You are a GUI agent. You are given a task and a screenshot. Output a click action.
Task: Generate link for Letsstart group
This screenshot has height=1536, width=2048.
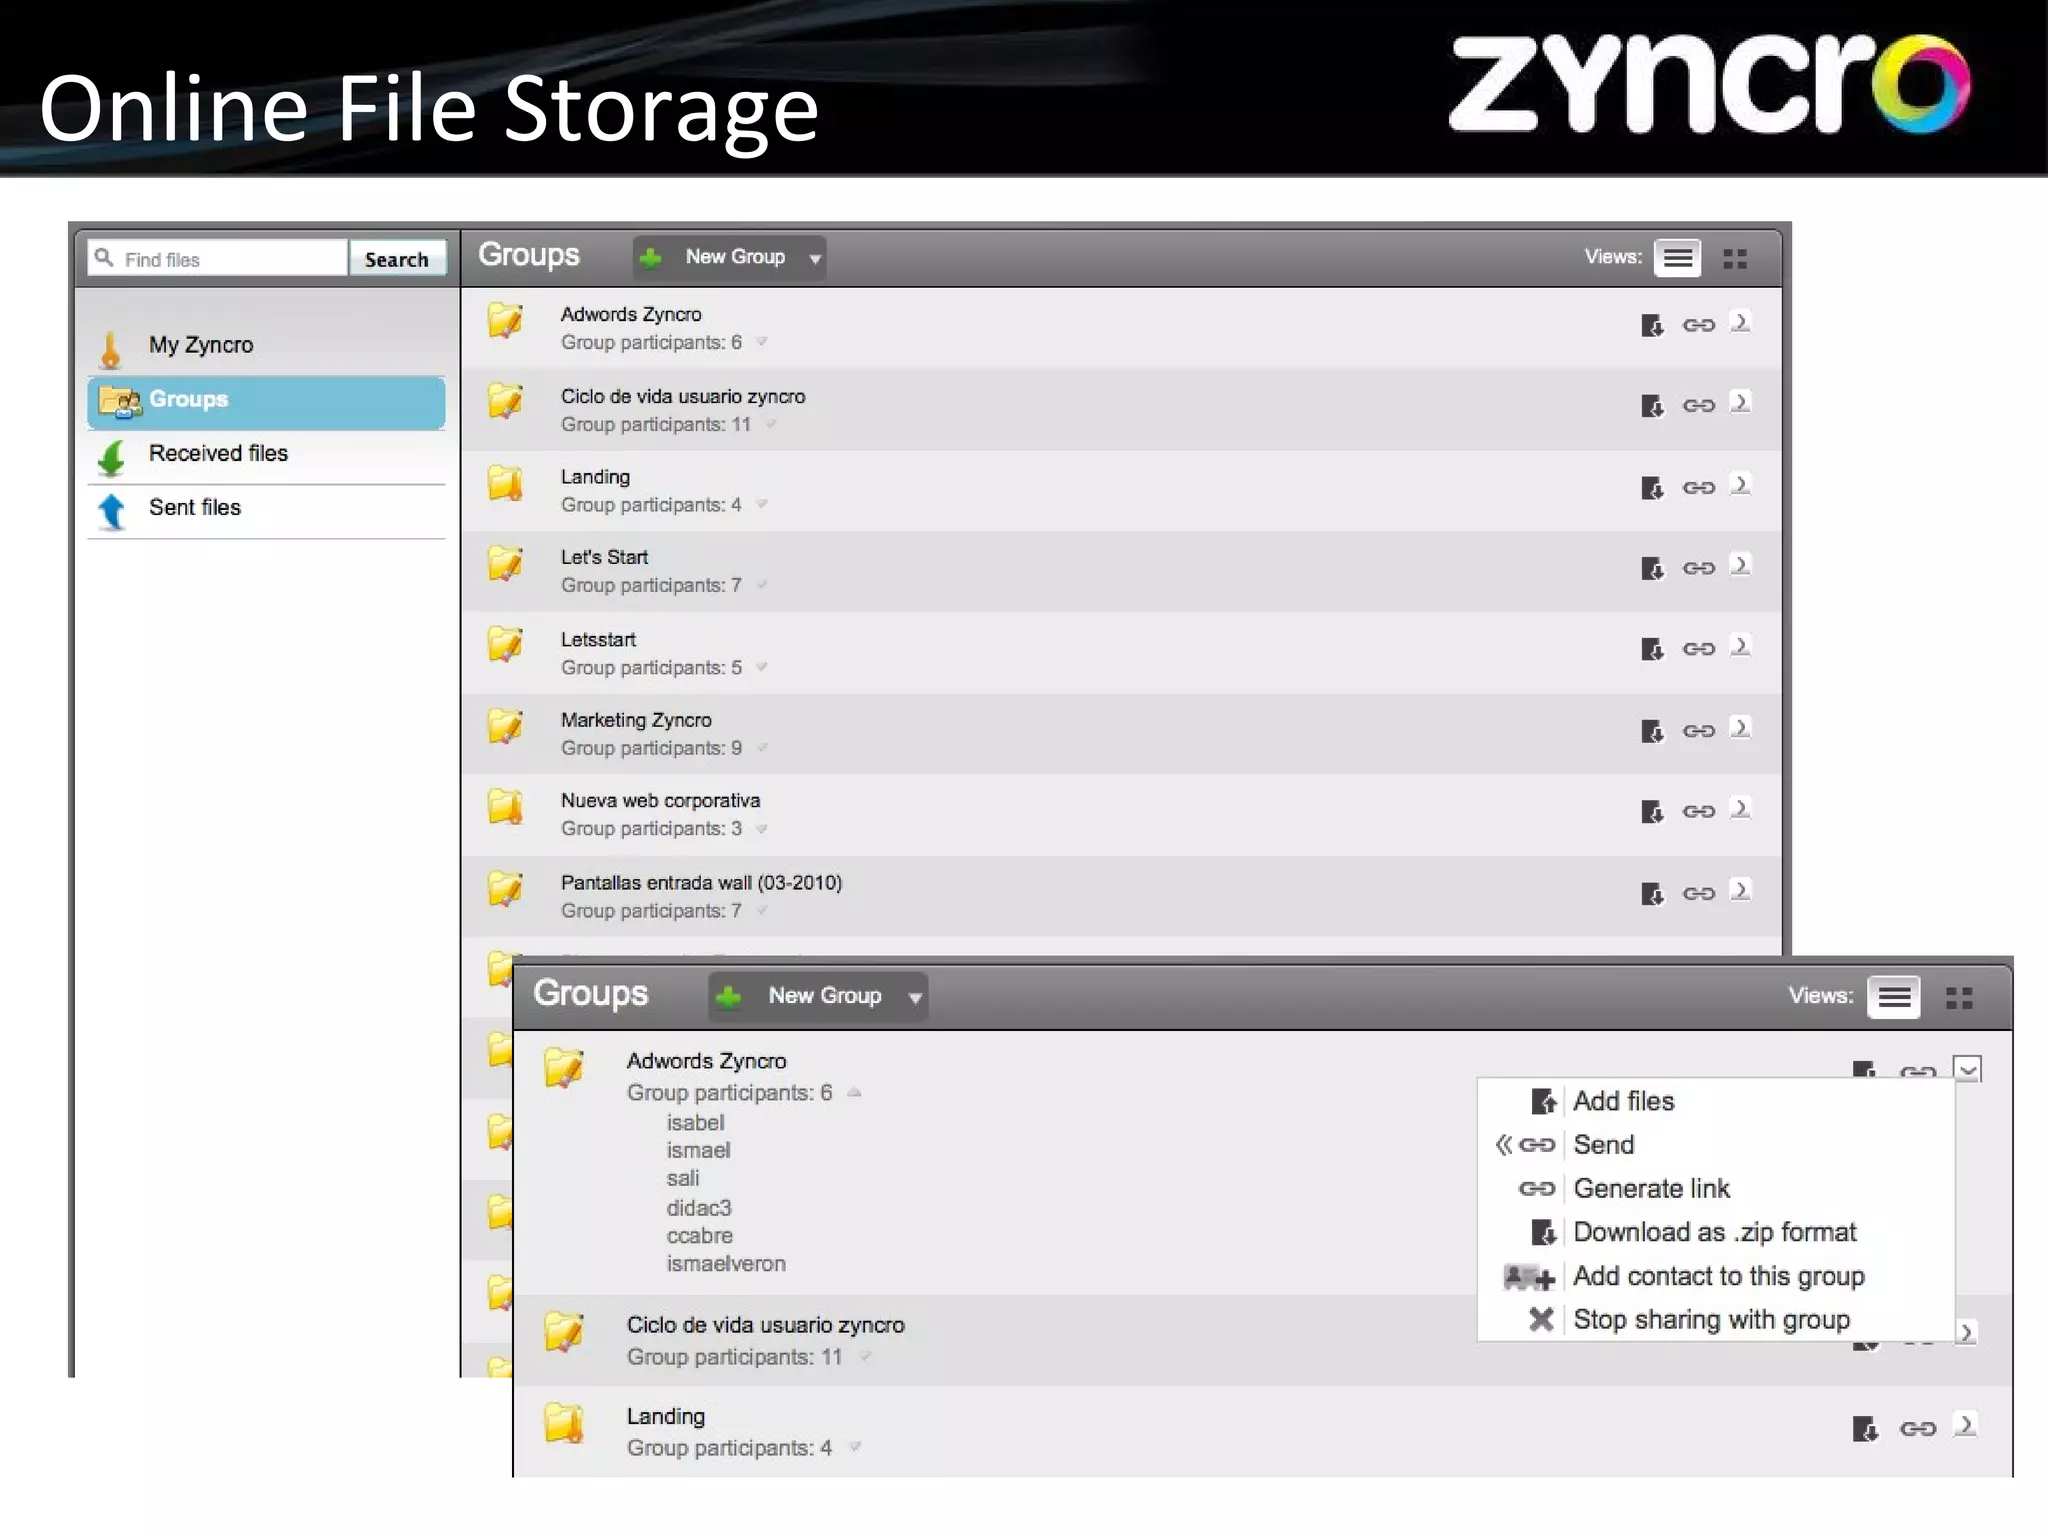point(1698,649)
